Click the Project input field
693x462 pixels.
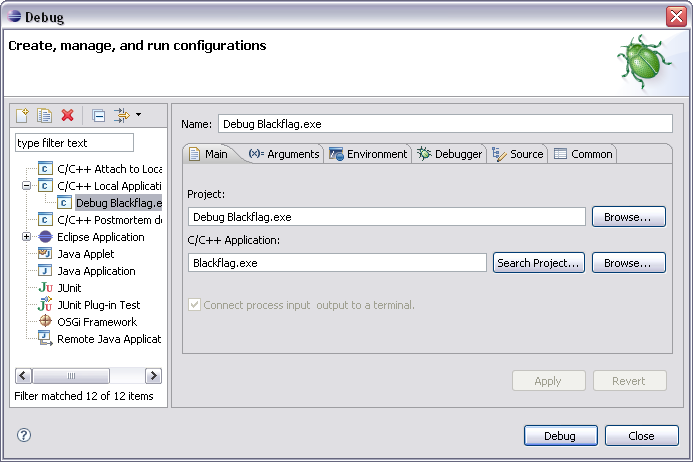[x=387, y=217]
